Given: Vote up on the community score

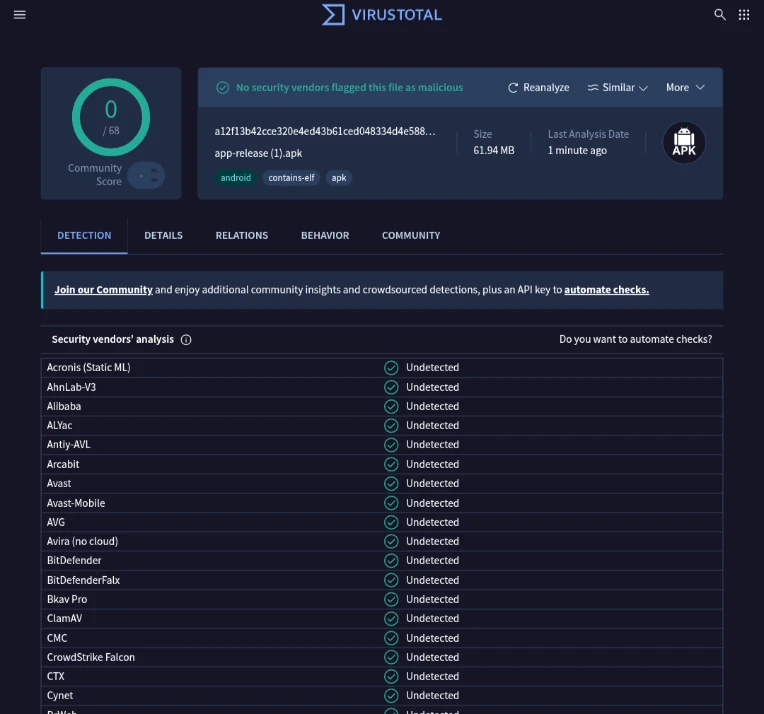Looking at the screenshot, I should click(154, 170).
